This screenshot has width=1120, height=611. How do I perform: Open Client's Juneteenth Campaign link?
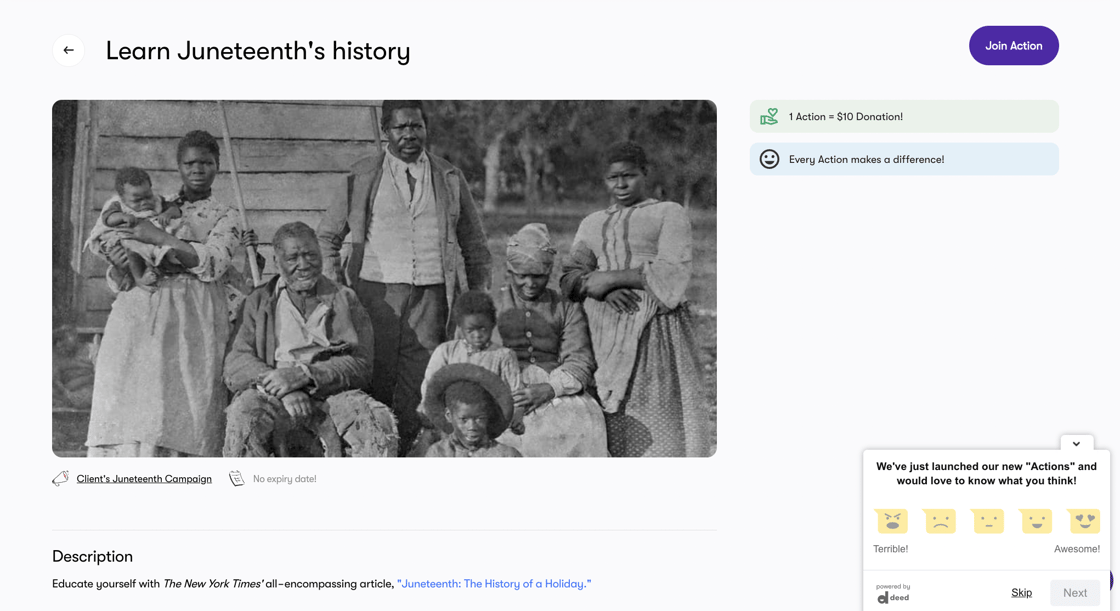144,479
